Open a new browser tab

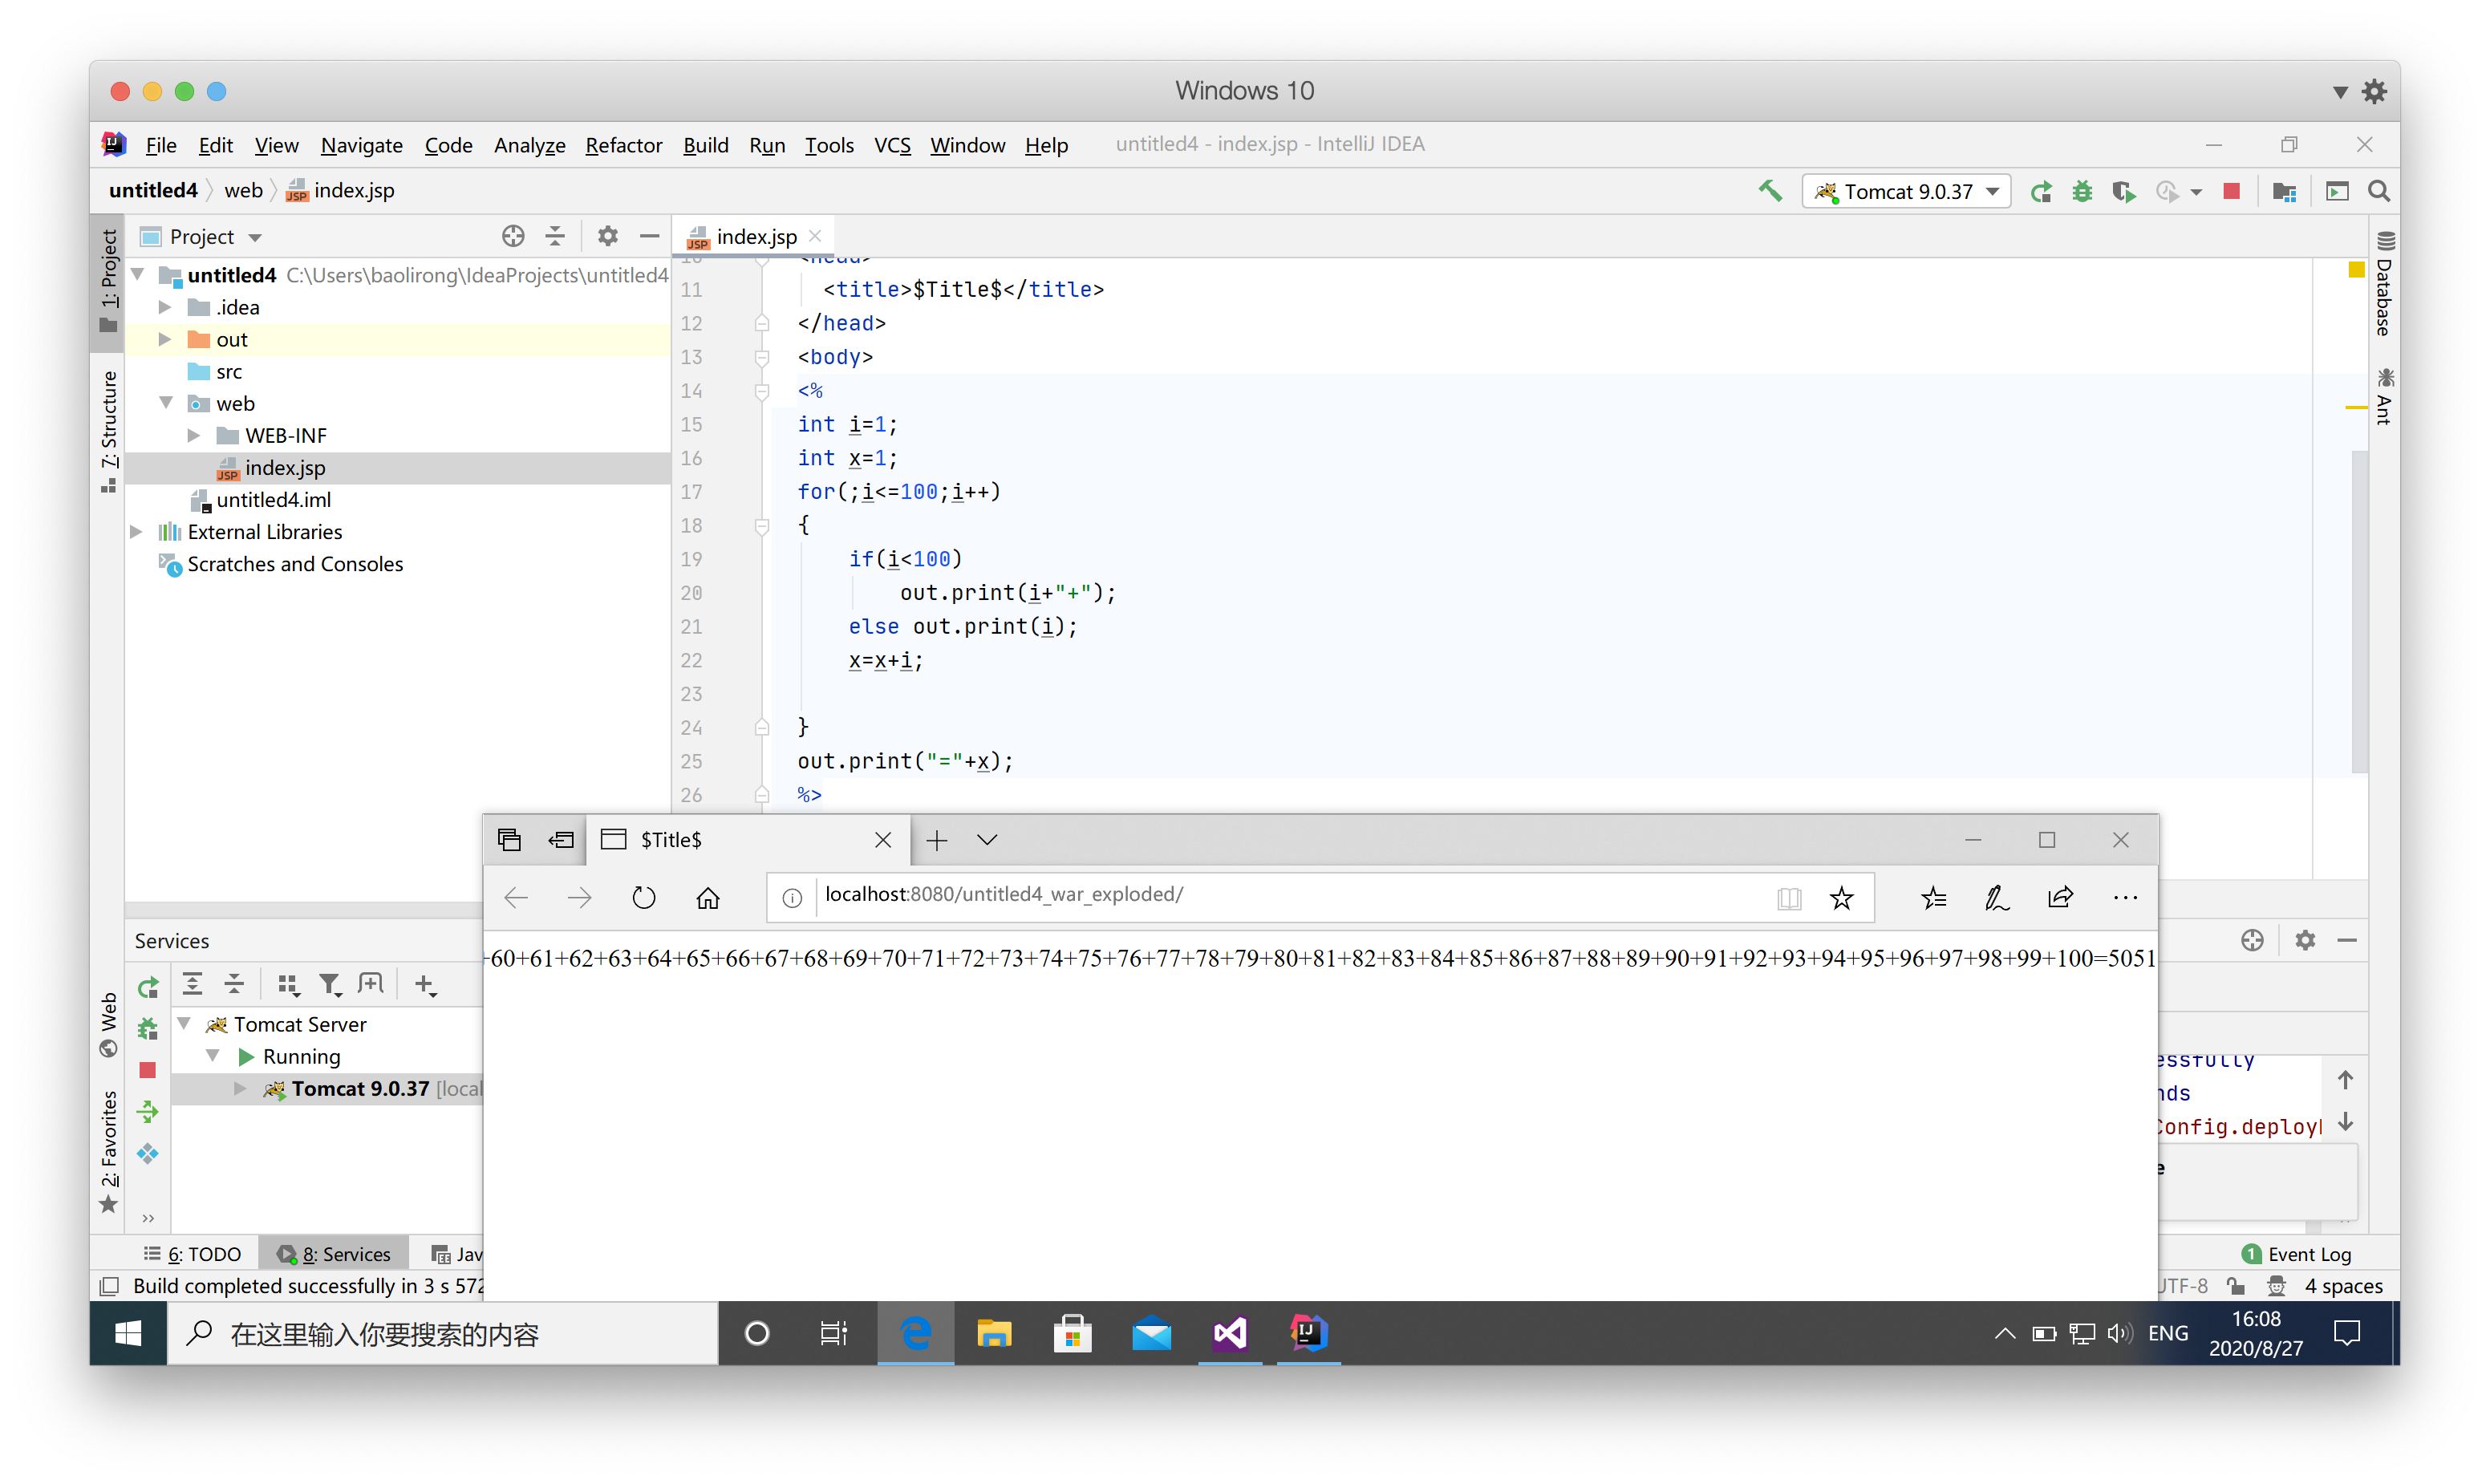pos(936,840)
